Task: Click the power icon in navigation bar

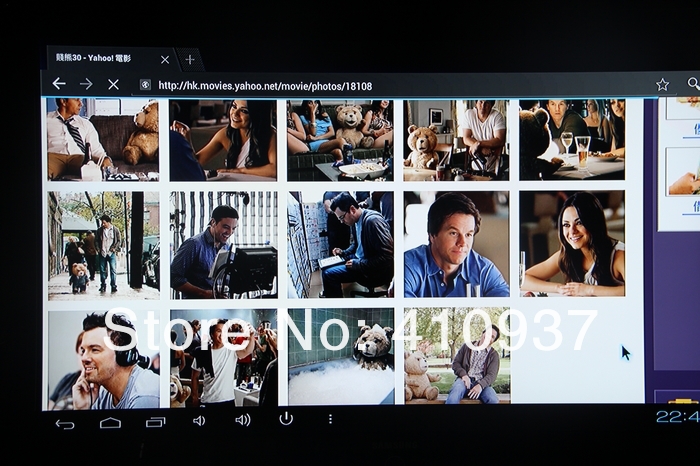Action: click(286, 419)
